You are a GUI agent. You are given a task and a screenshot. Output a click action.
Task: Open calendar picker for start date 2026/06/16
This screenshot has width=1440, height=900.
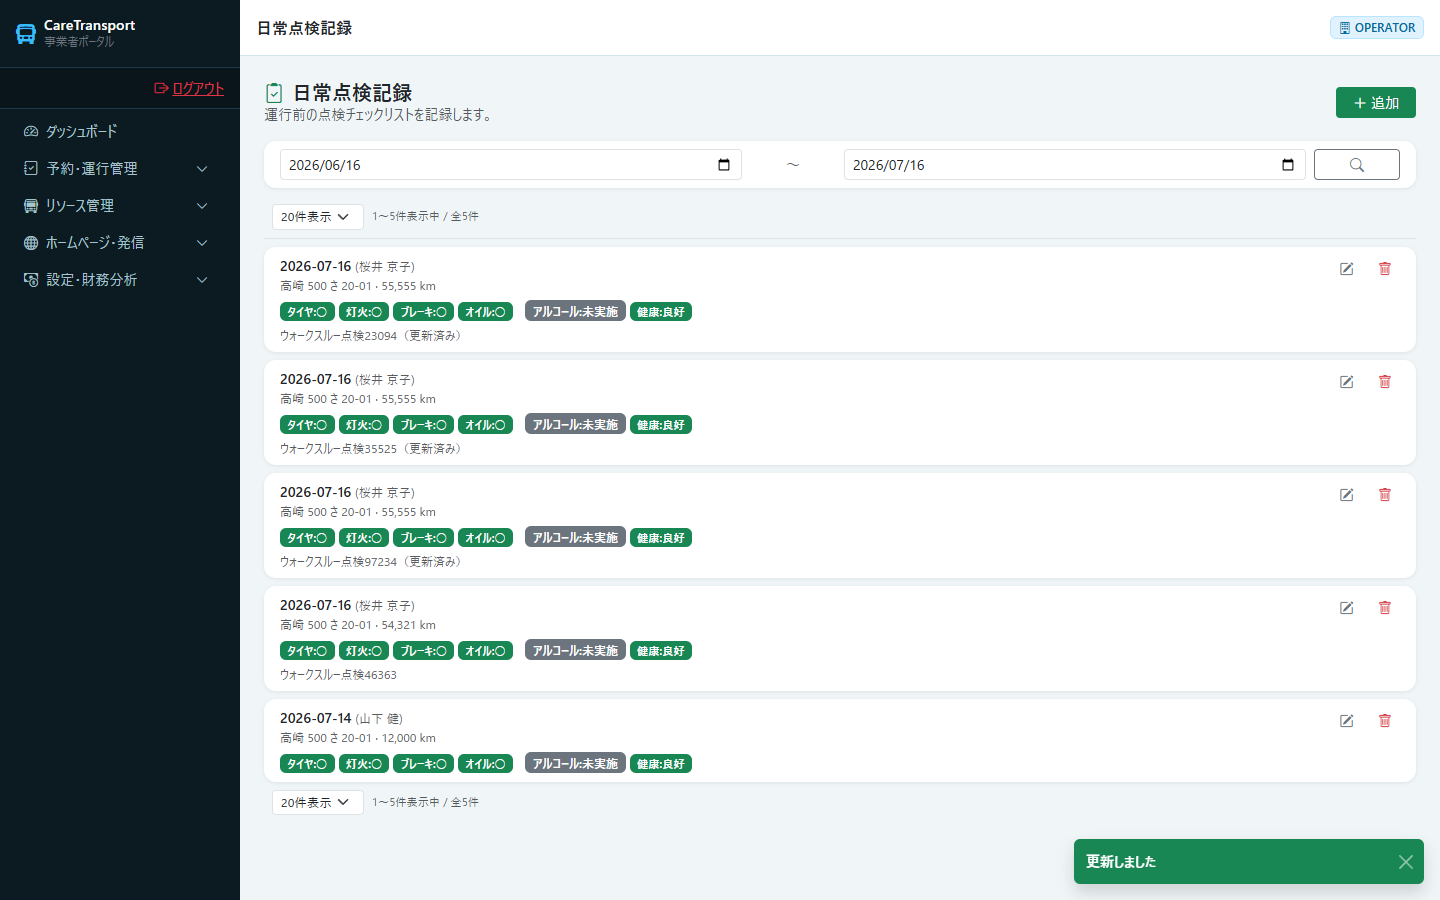coord(724,165)
